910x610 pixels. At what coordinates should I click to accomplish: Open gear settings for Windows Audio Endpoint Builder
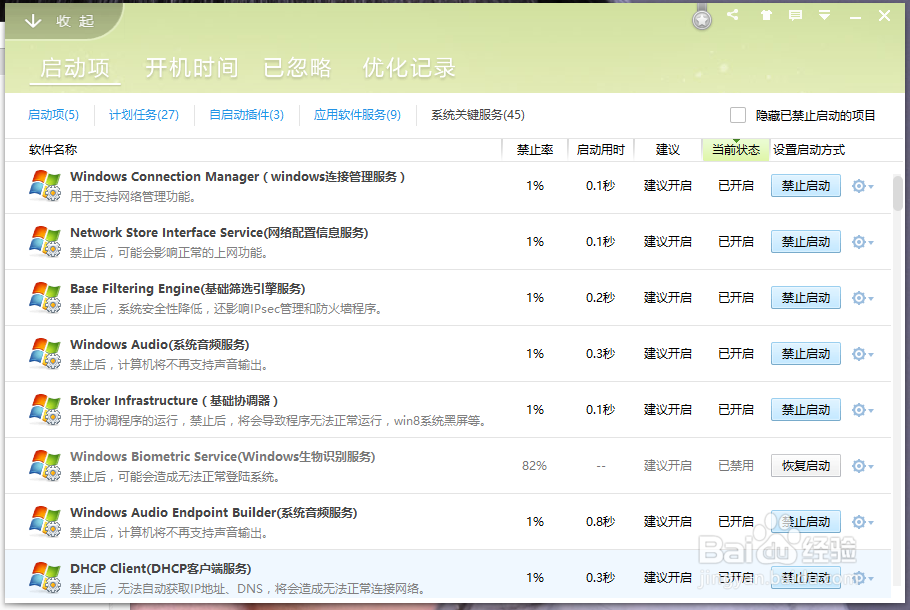point(862,522)
